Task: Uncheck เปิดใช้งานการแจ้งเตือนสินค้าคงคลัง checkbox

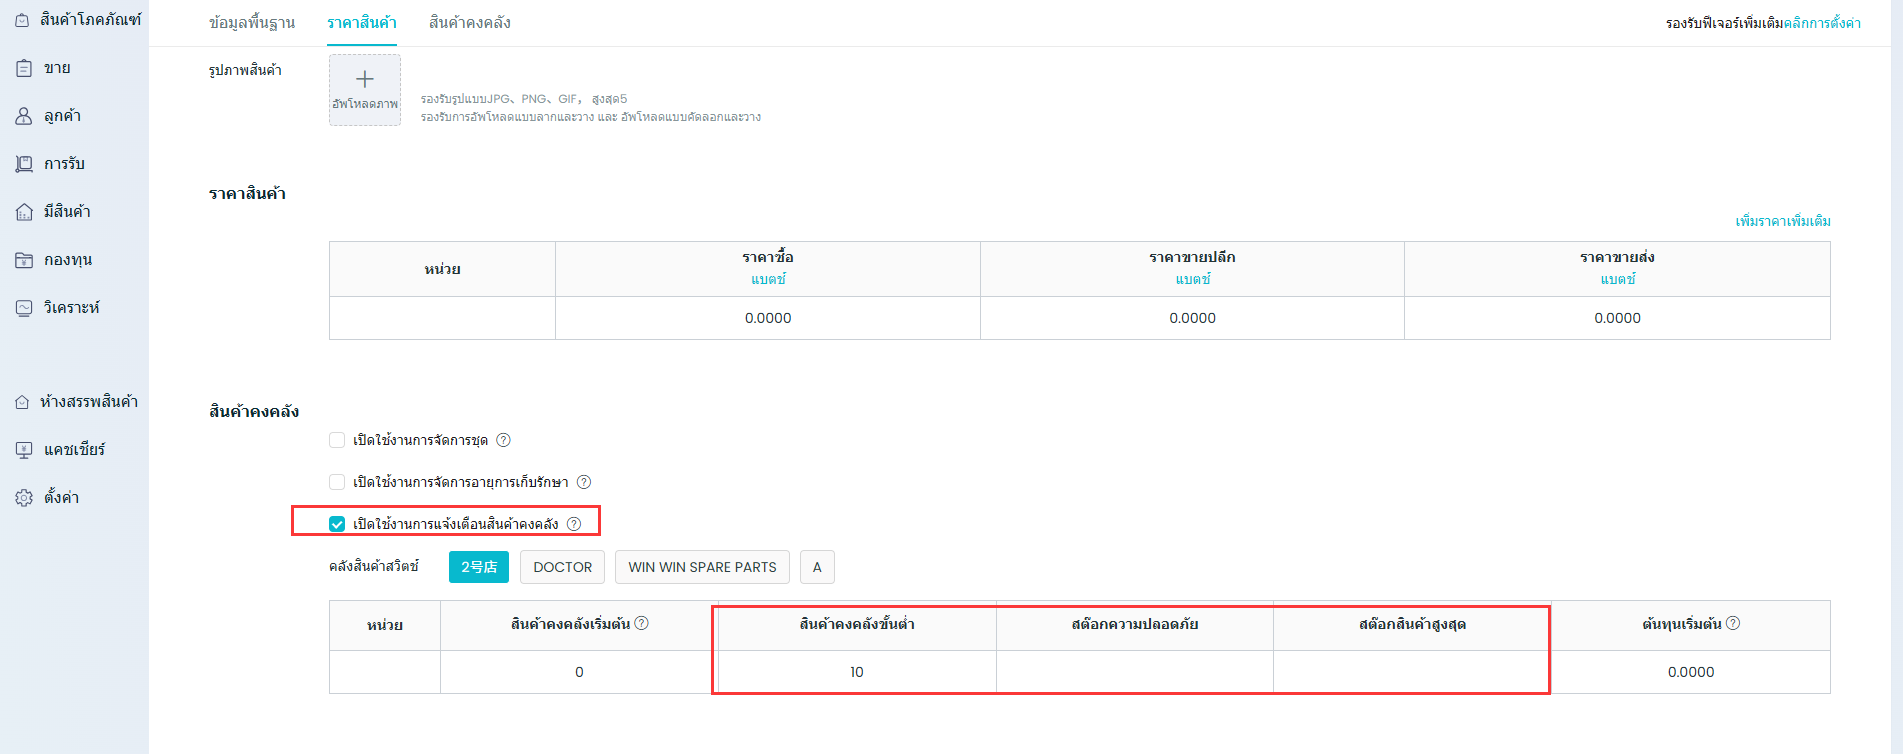Action: [337, 524]
